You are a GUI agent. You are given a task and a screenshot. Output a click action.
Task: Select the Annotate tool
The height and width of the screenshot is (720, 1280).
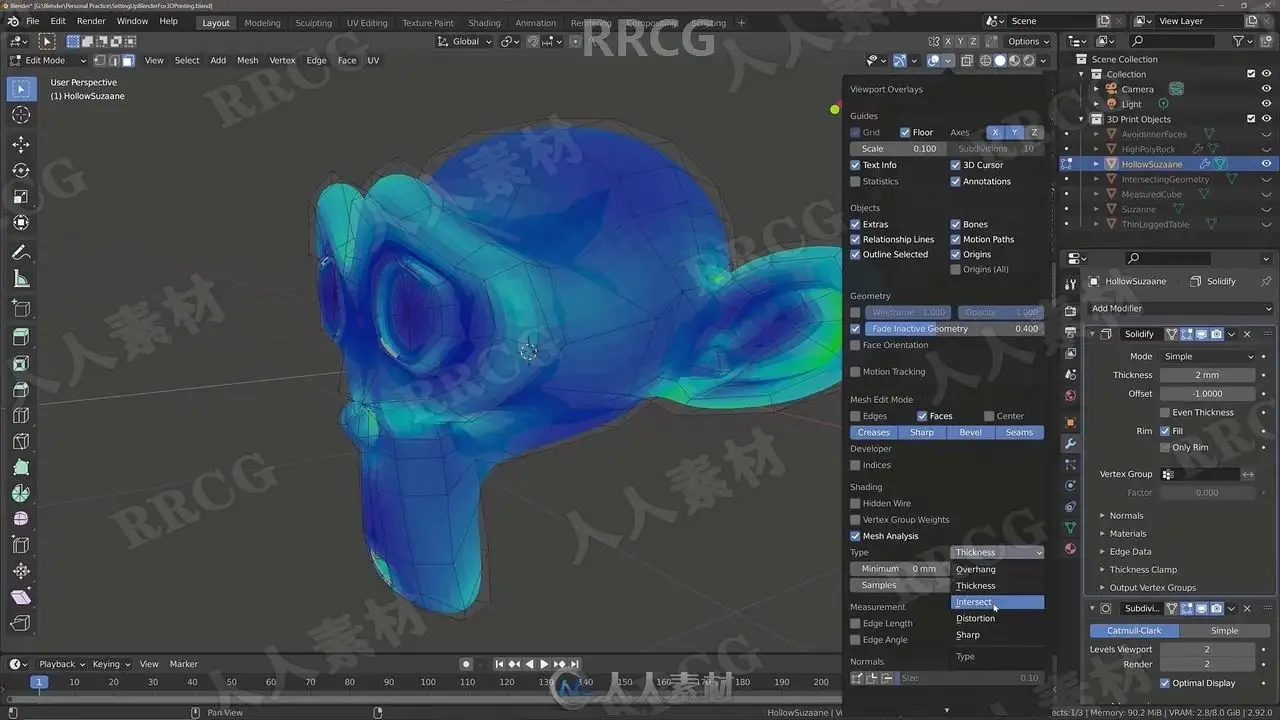[21, 253]
